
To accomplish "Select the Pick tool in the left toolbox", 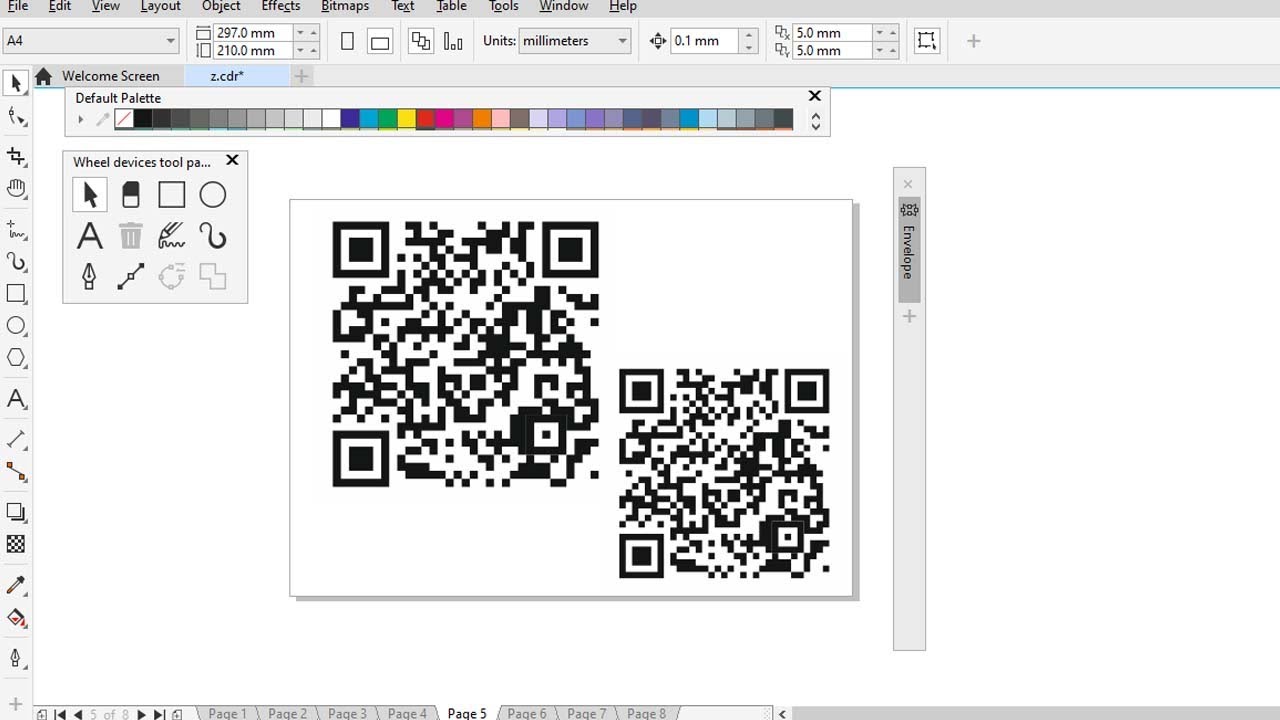I will pyautogui.click(x=16, y=83).
